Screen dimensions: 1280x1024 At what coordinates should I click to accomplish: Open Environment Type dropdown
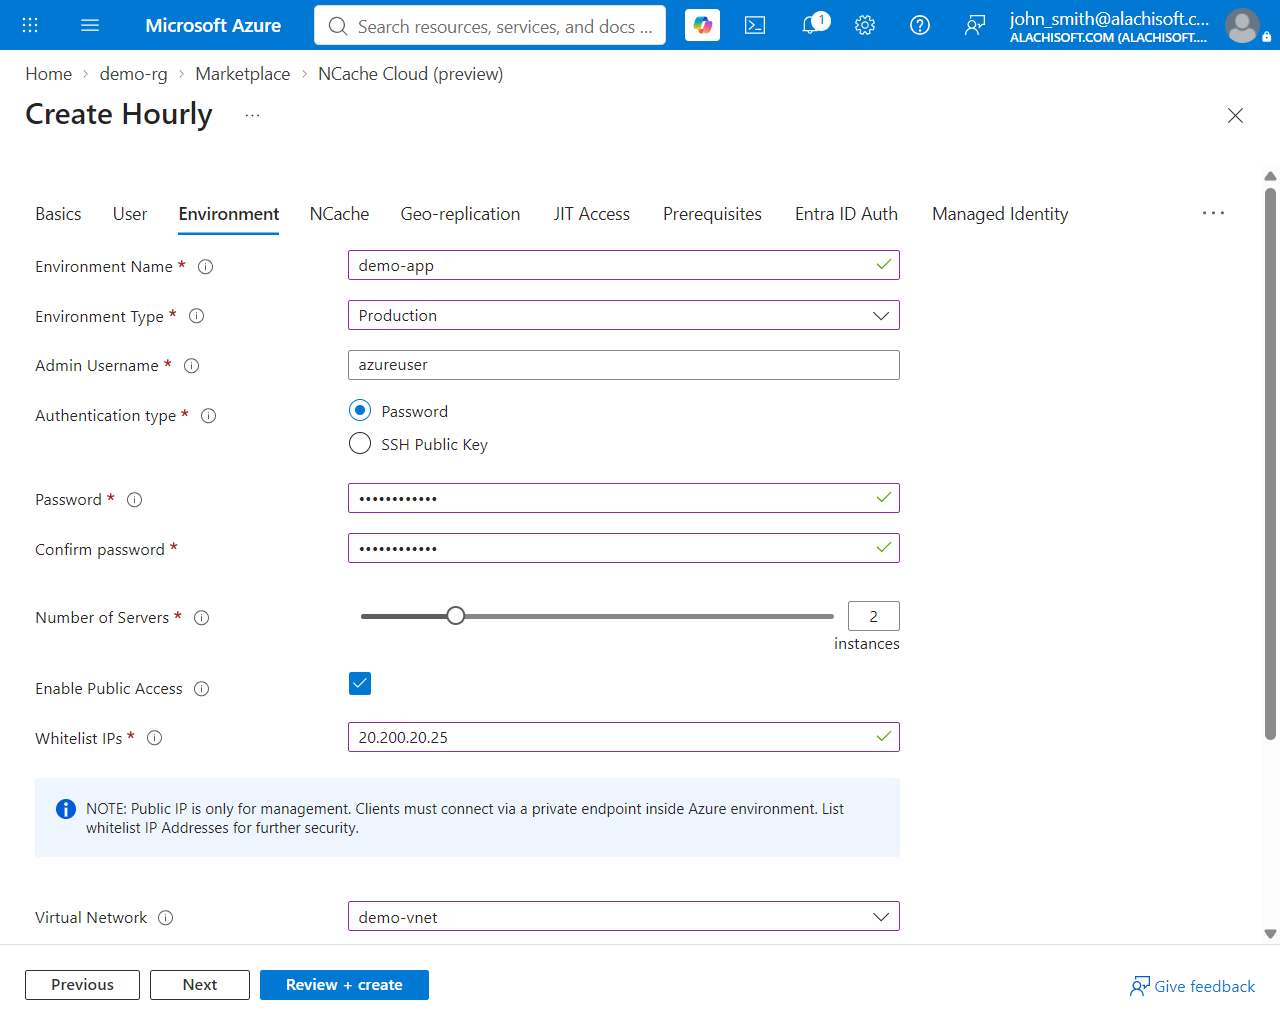click(x=624, y=315)
